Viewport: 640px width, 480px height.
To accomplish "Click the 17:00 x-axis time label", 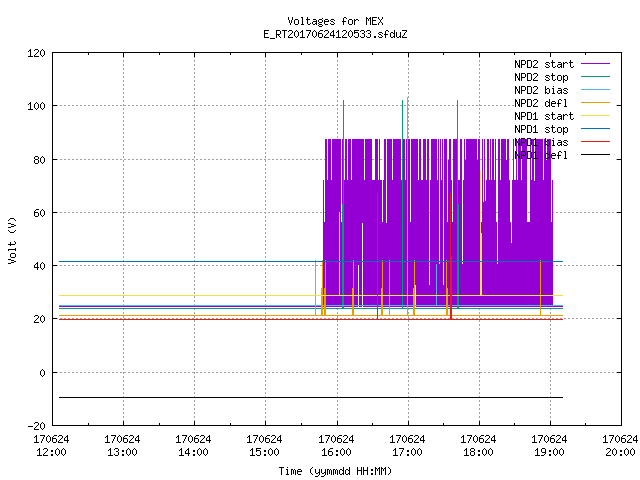I will pyautogui.click(x=407, y=452).
